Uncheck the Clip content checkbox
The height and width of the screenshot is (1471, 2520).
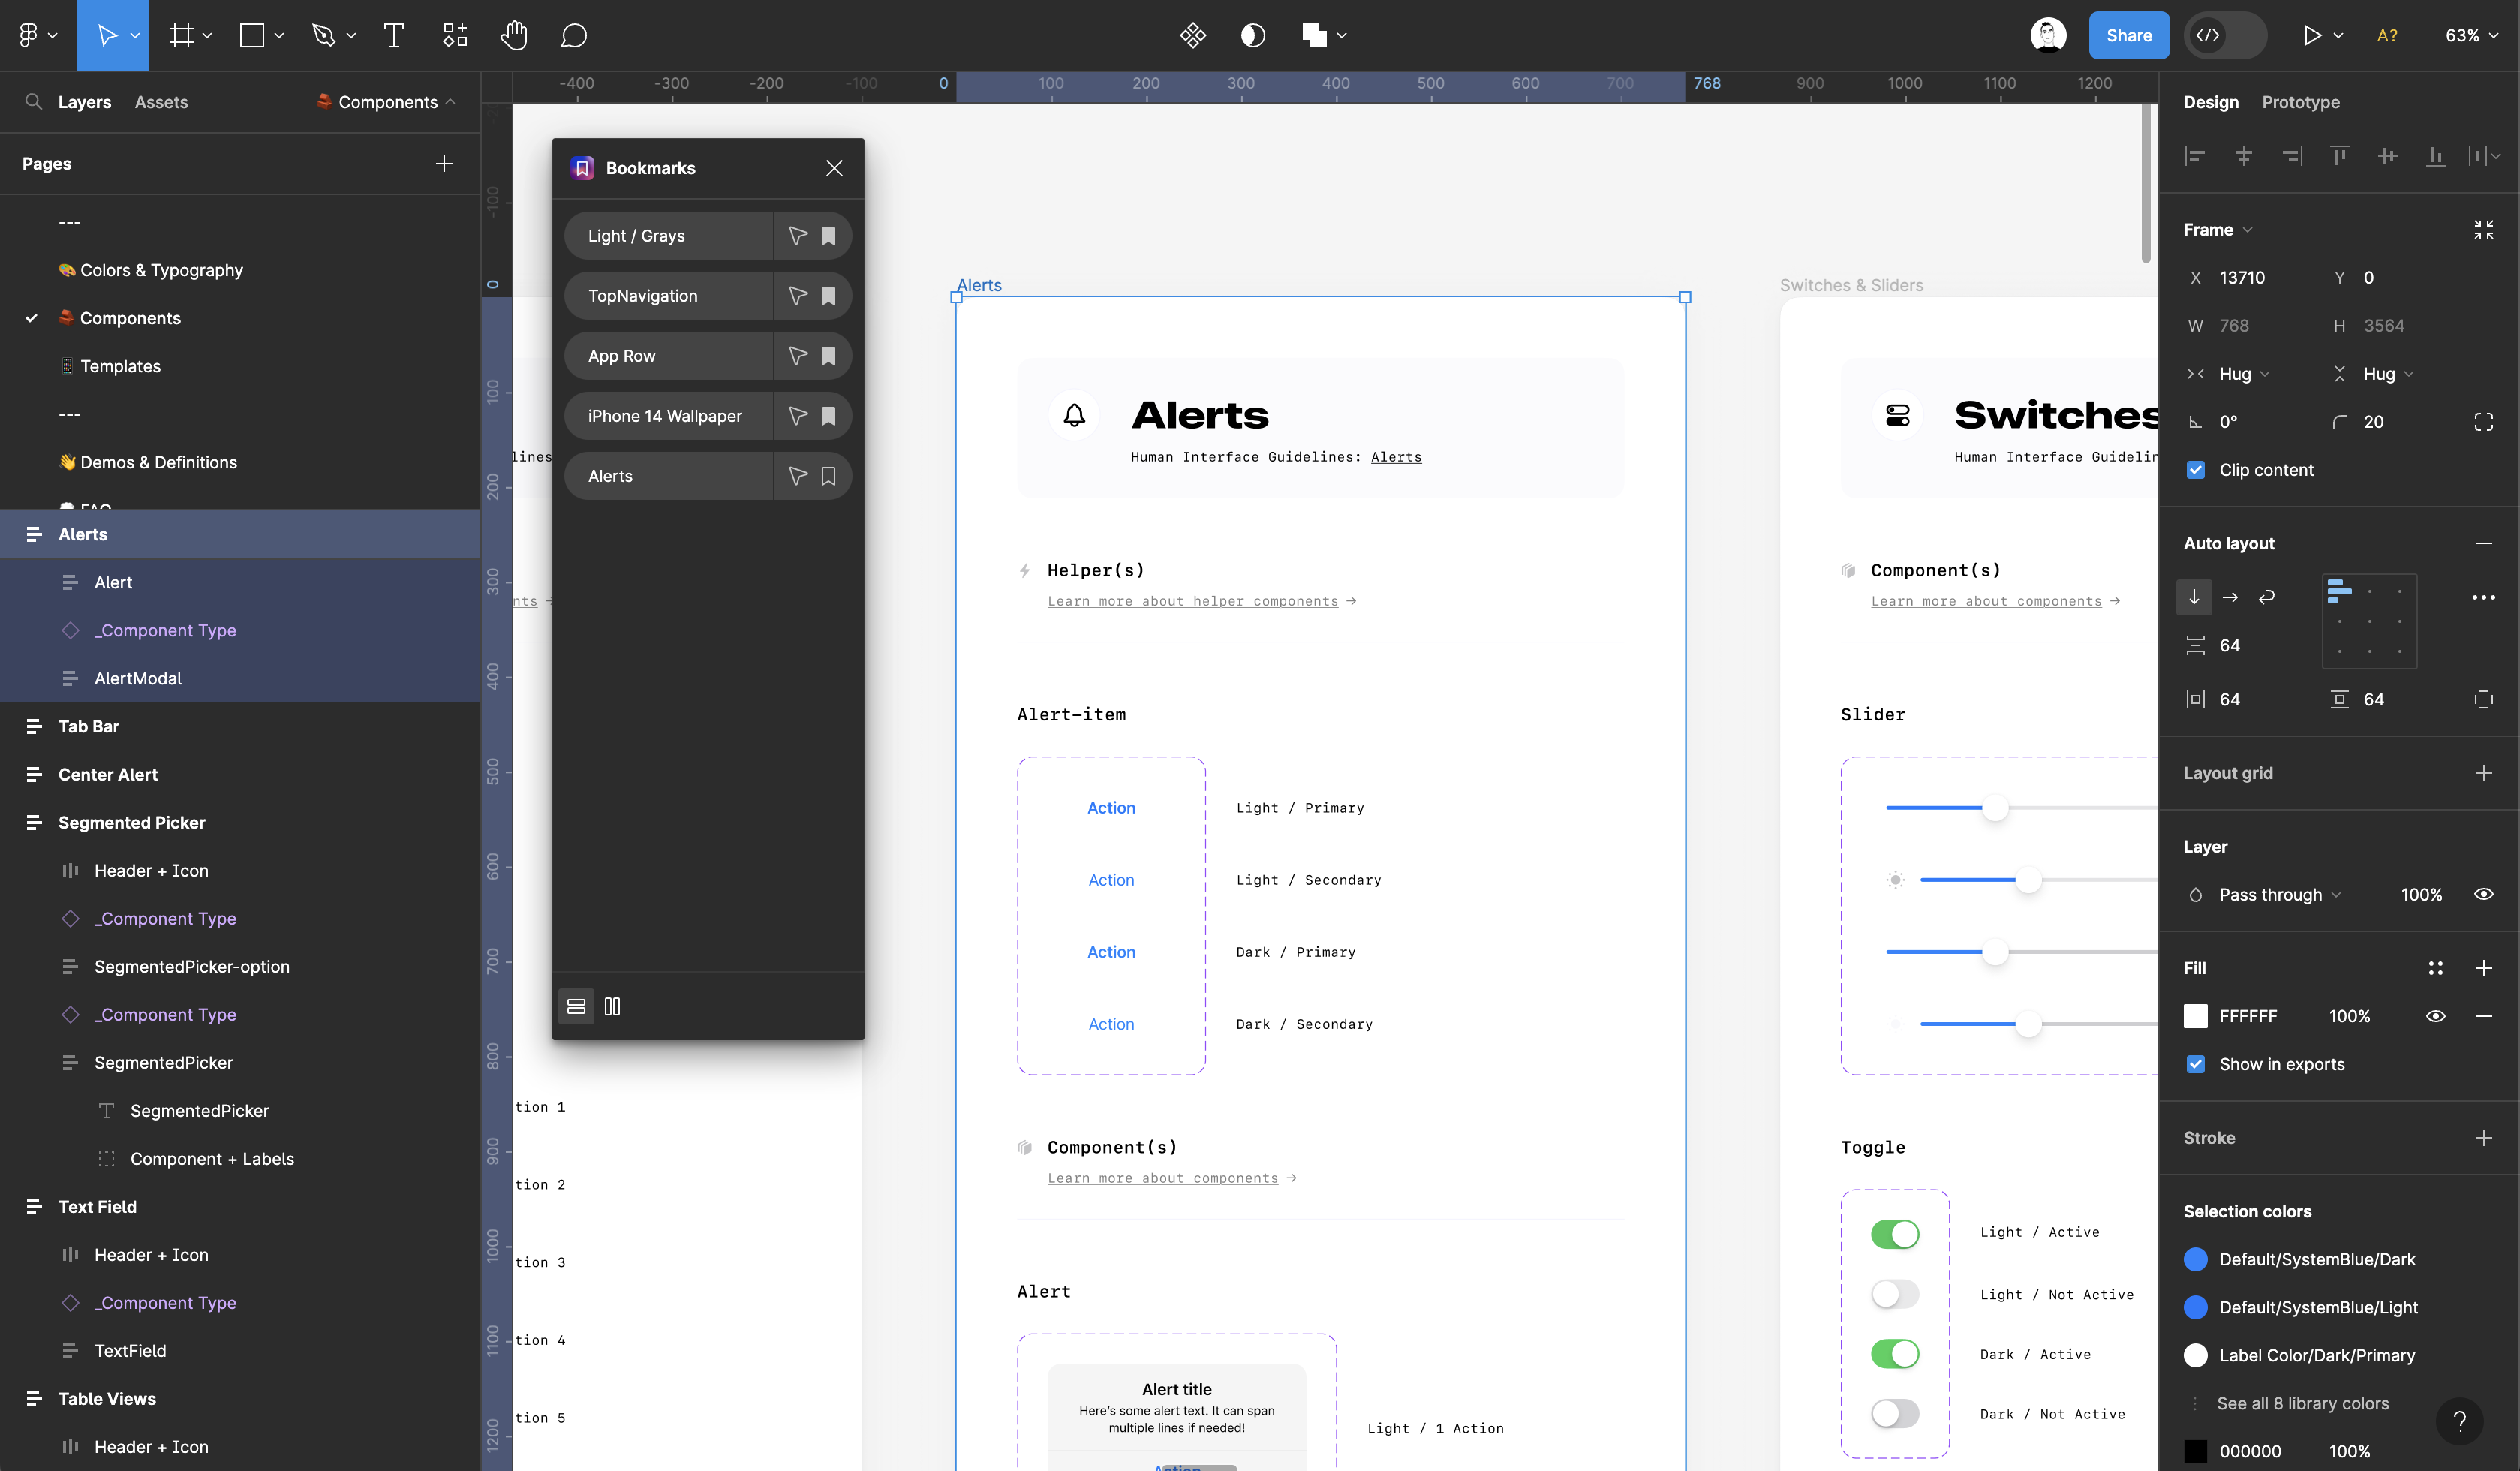coord(2196,470)
